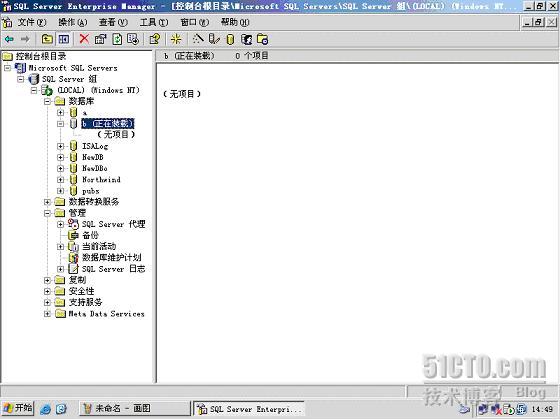Open the 工具(T) menu

pyautogui.click(x=154, y=22)
